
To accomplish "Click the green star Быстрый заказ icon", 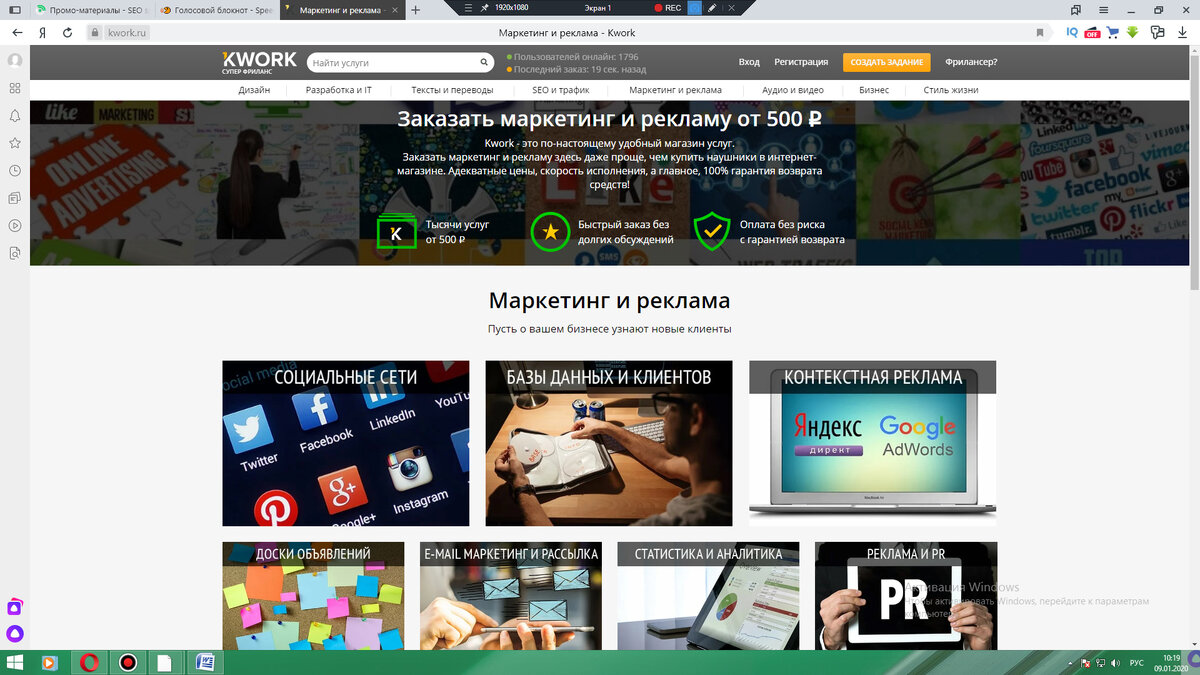I will (549, 232).
